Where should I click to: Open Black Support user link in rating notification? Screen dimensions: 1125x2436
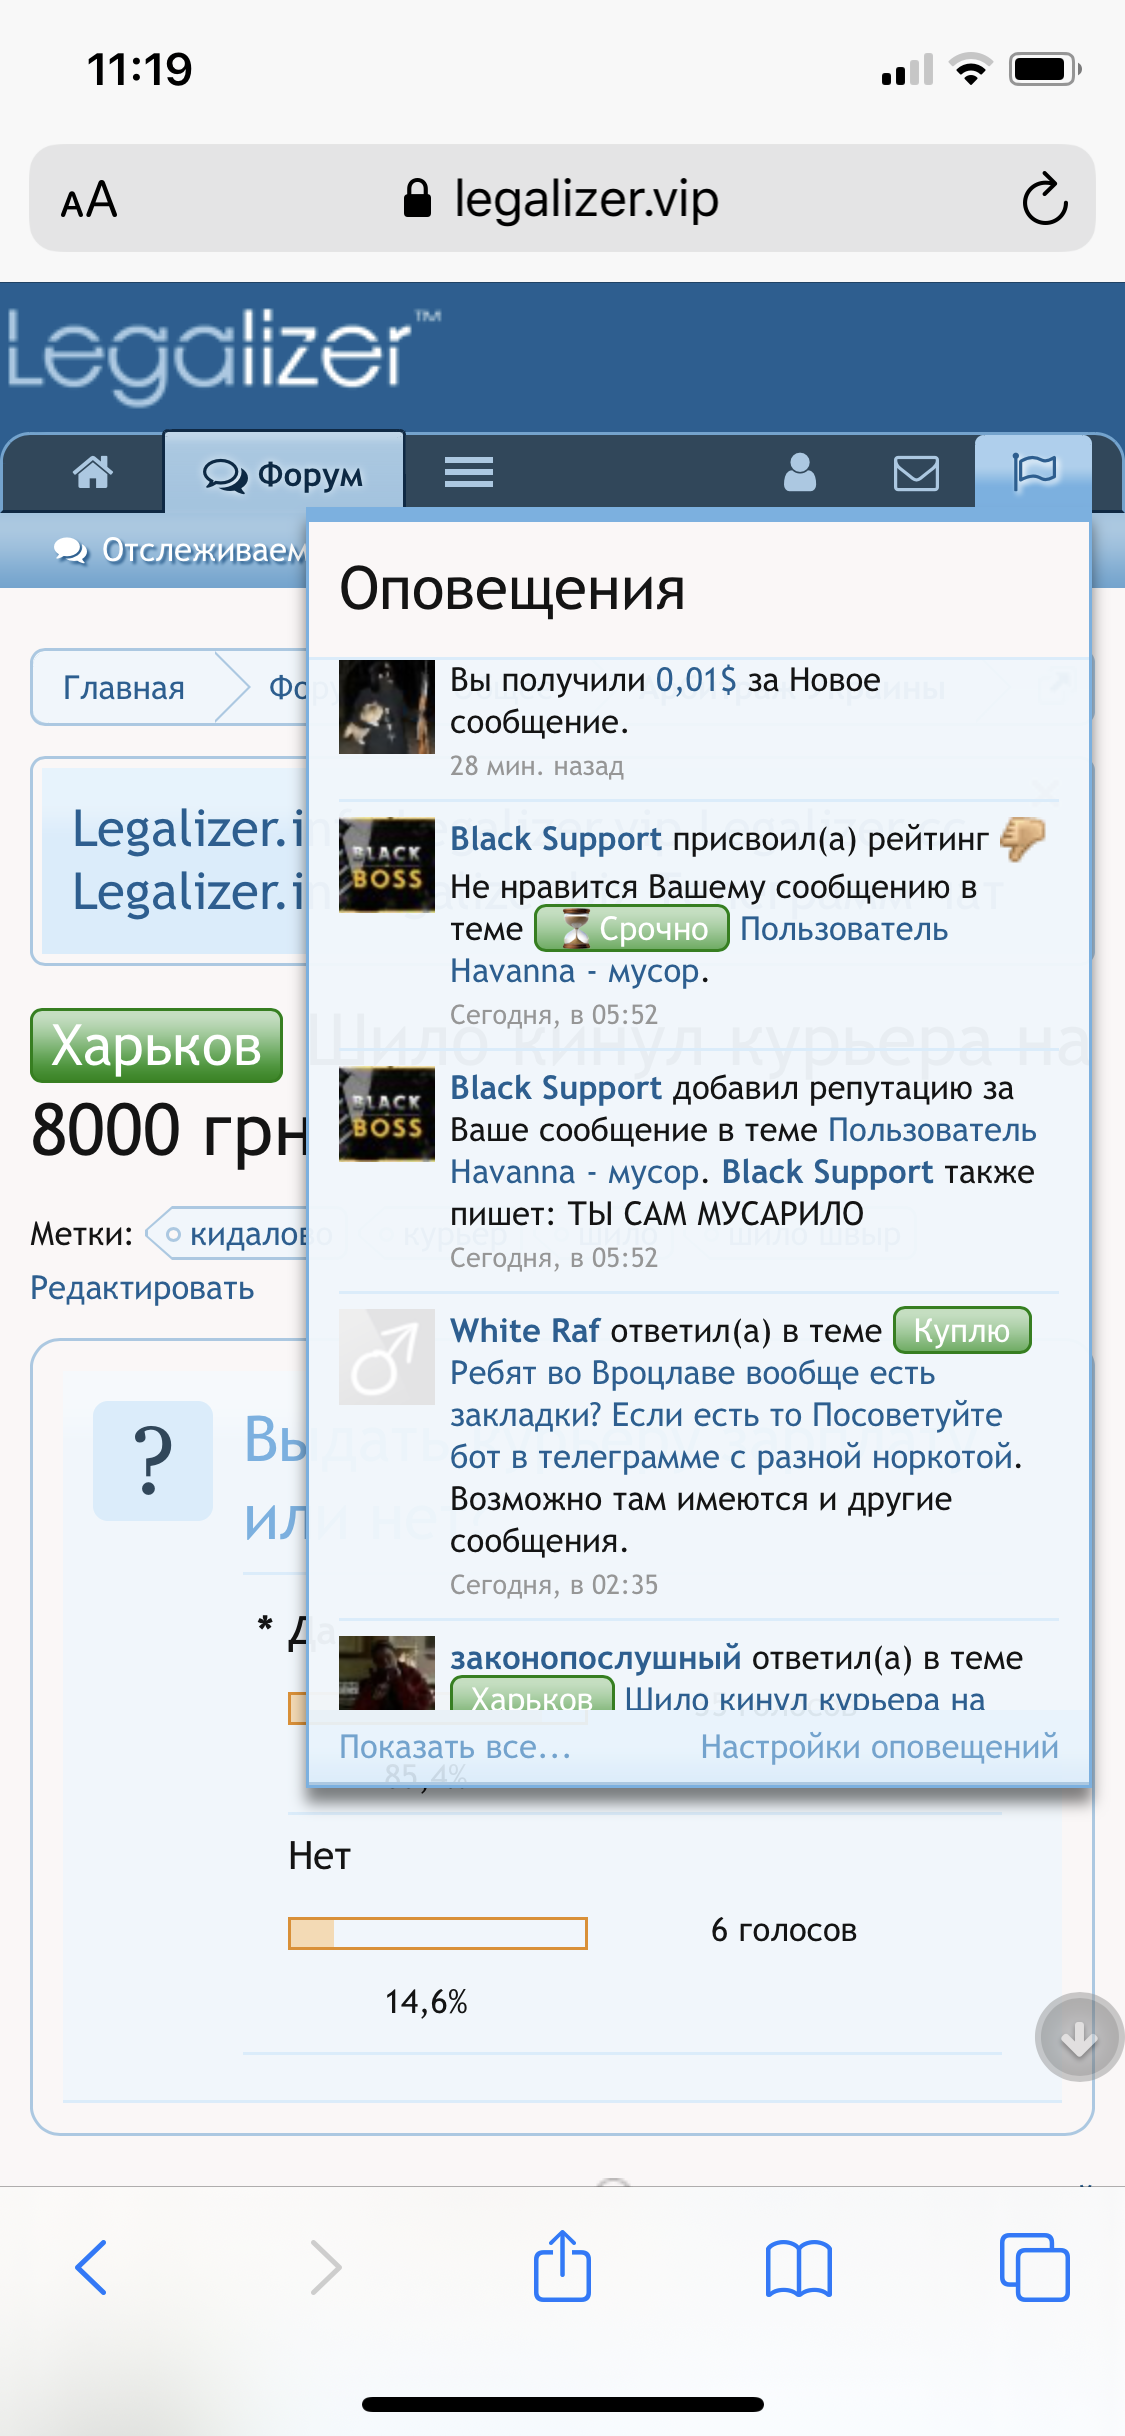tap(556, 838)
